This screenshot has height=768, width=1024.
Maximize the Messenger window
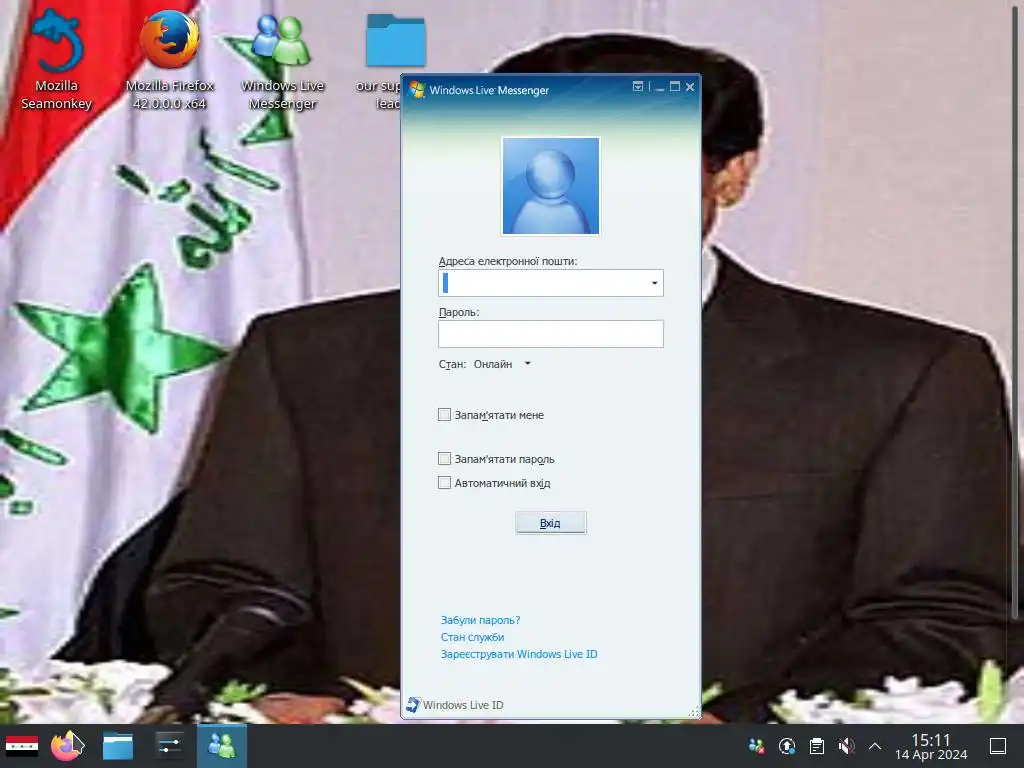coord(675,86)
